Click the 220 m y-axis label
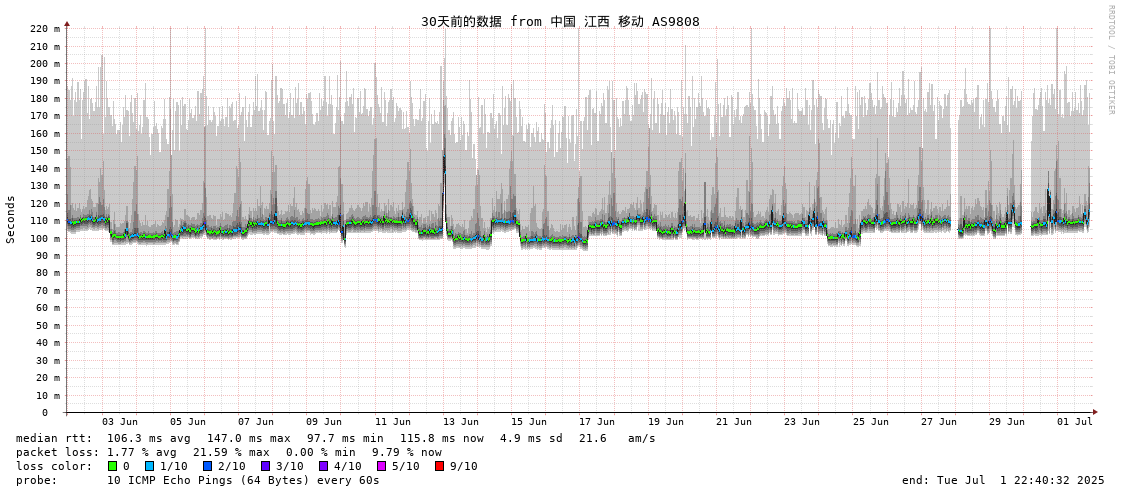Image resolution: width=1121 pixels, height=494 pixels. [x=46, y=29]
